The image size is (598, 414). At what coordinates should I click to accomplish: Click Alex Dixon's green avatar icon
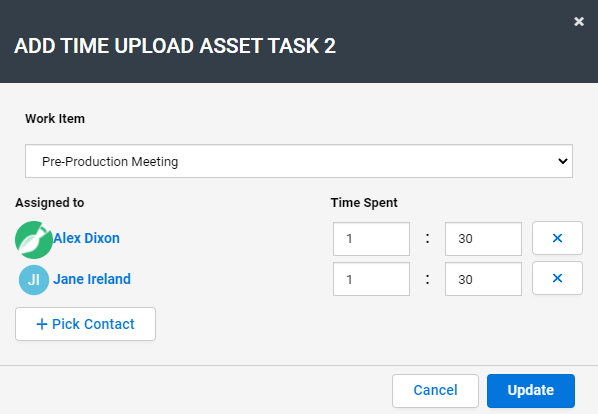tap(34, 240)
